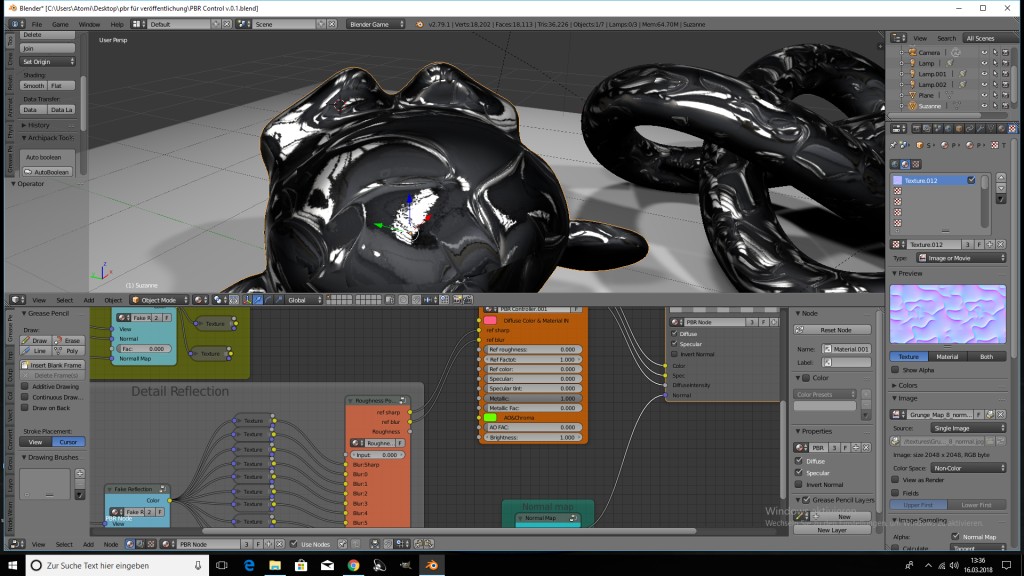Image resolution: width=1024 pixels, height=576 pixels.
Task: Enable the Use Nodes checkbox
Action: [x=293, y=545]
